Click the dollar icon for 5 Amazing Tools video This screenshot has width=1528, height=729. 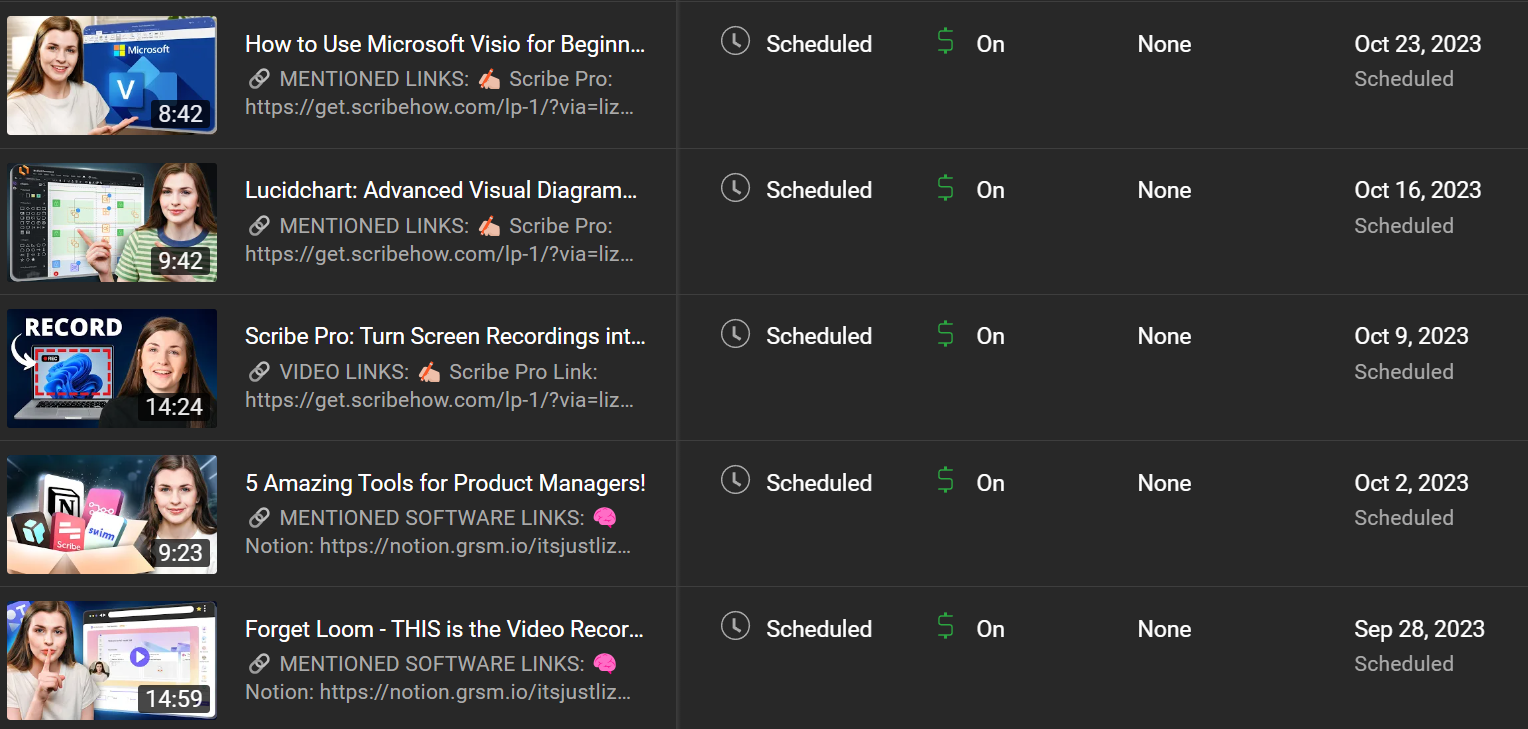coord(945,481)
